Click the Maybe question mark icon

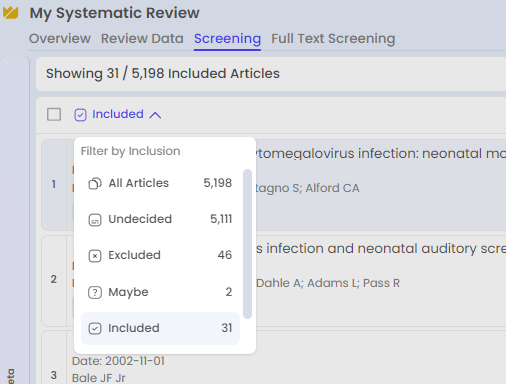click(95, 292)
